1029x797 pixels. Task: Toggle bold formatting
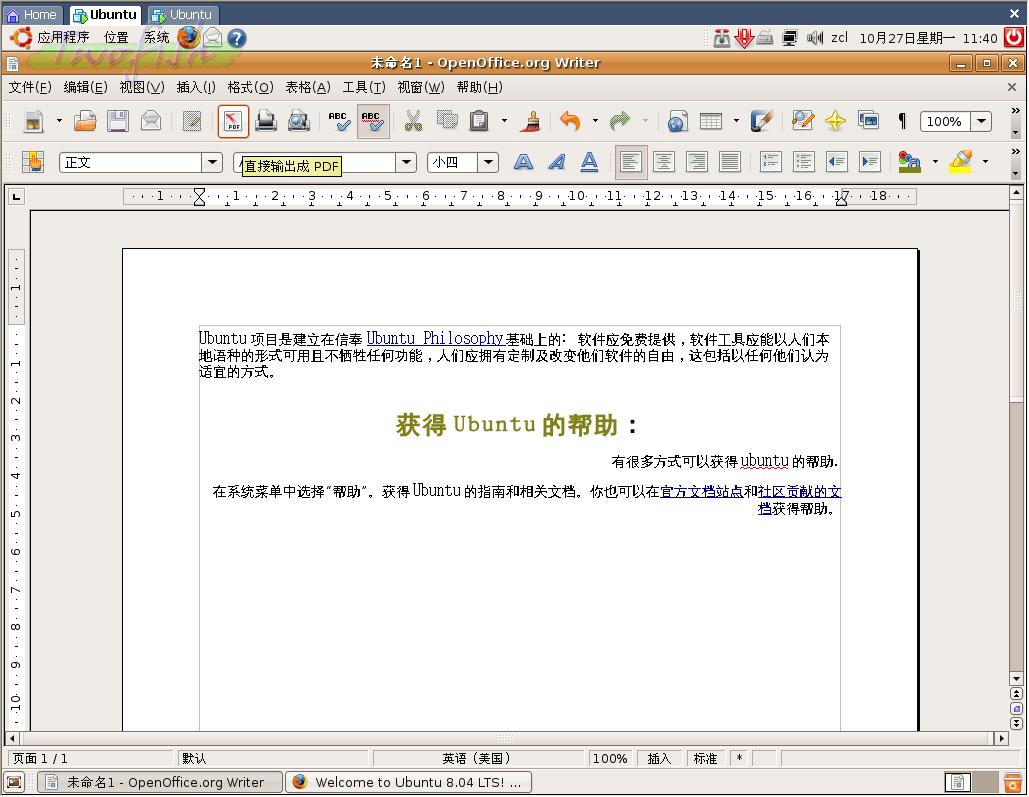523,162
